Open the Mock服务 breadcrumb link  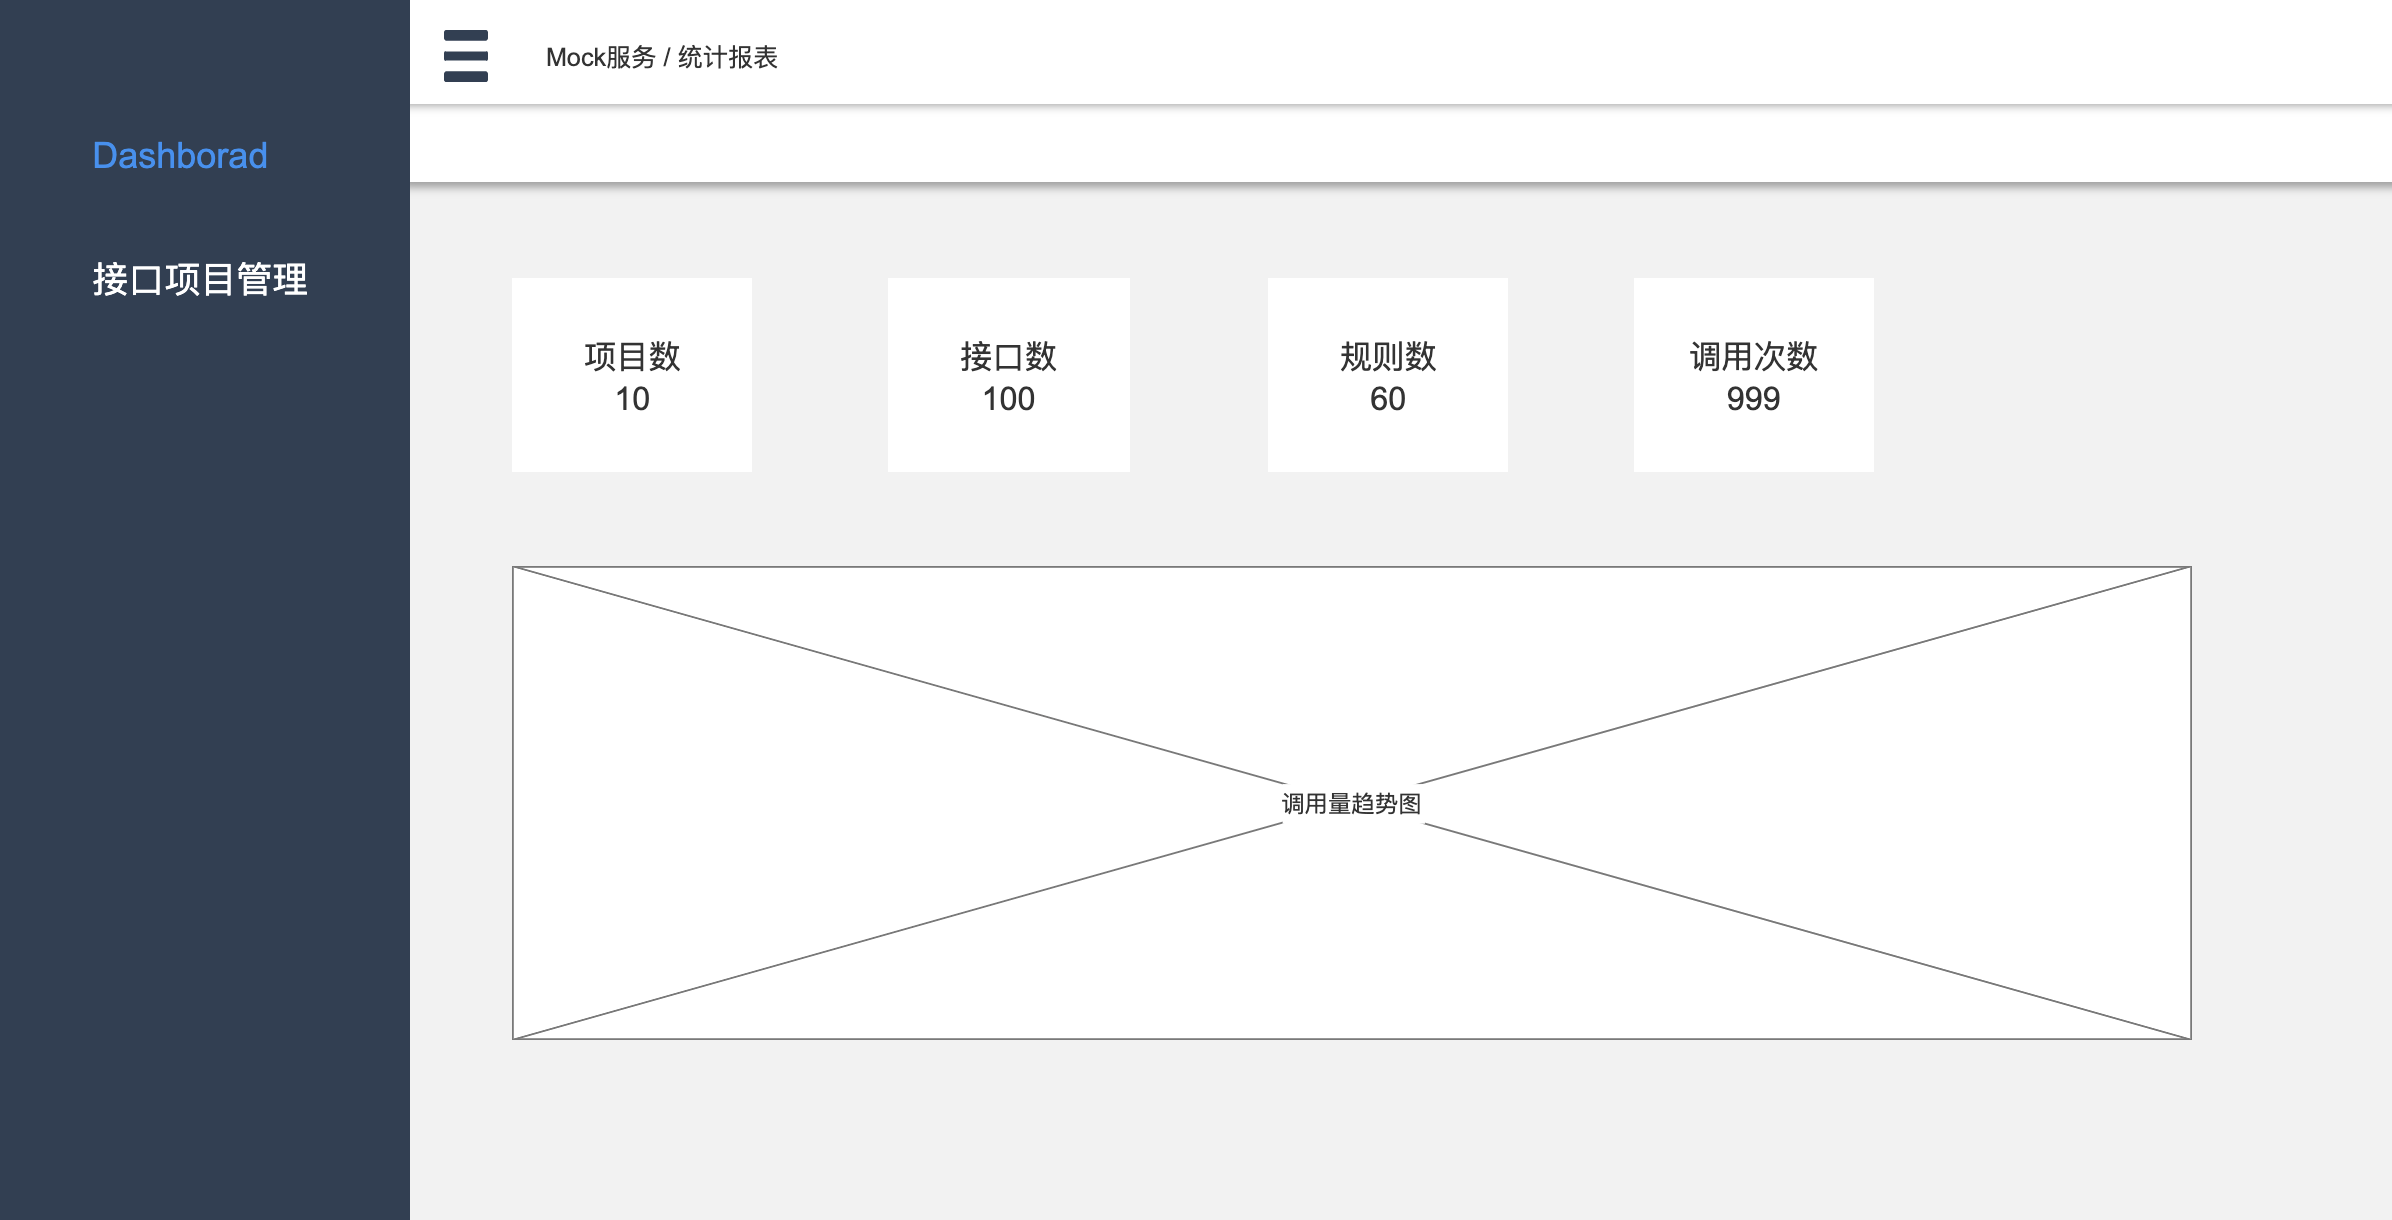pyautogui.click(x=600, y=58)
